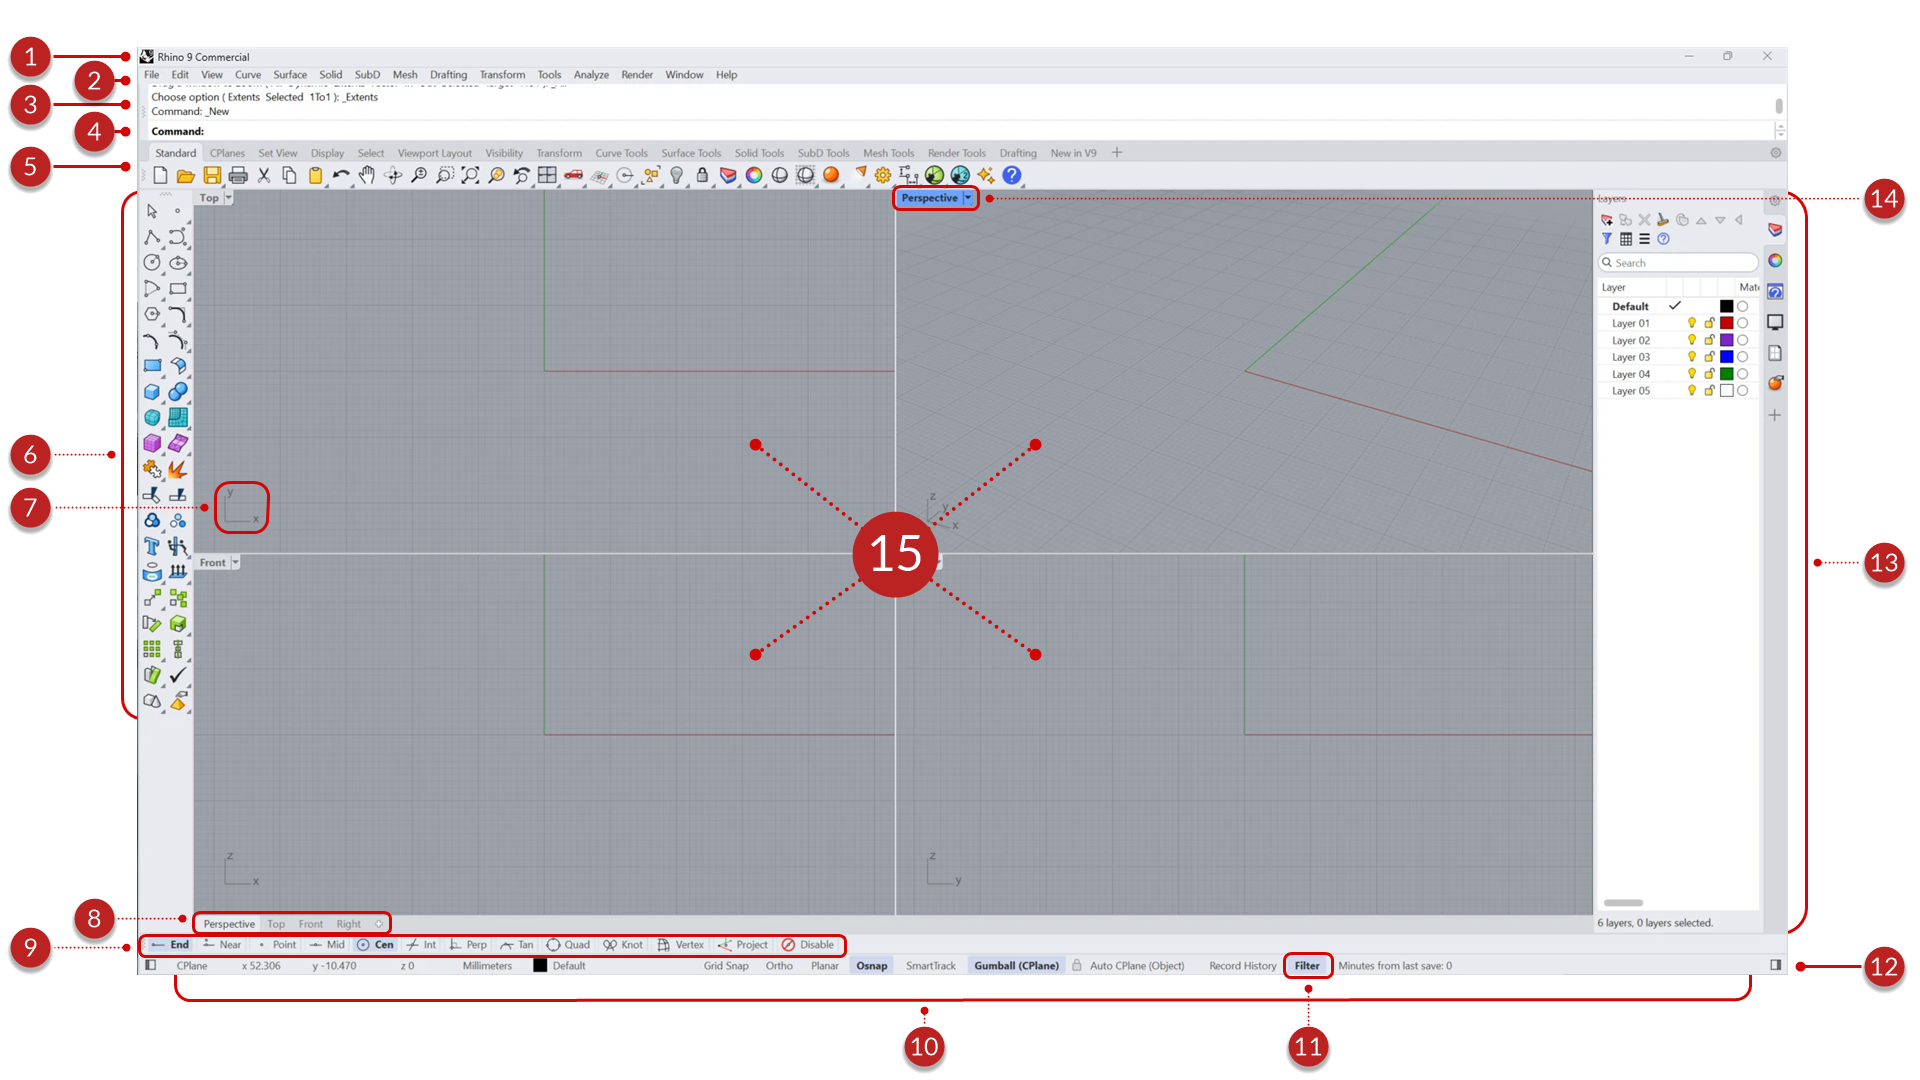Click the Print icon in toolbar
1920x1080 pixels.
[x=238, y=176]
